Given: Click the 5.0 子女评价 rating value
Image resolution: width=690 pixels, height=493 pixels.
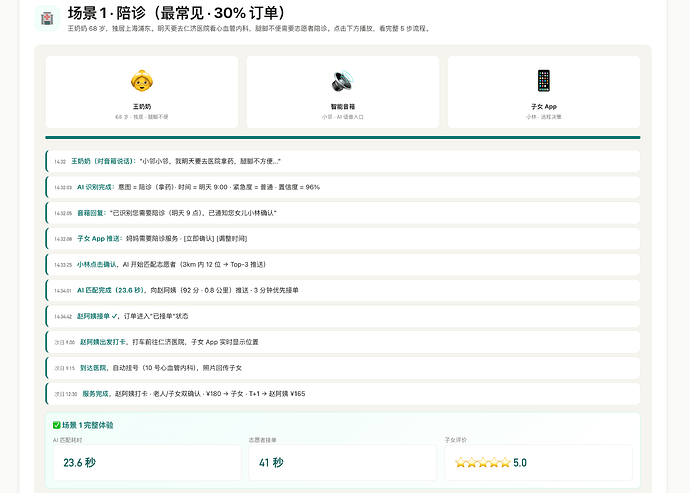Looking at the screenshot, I should click(520, 463).
